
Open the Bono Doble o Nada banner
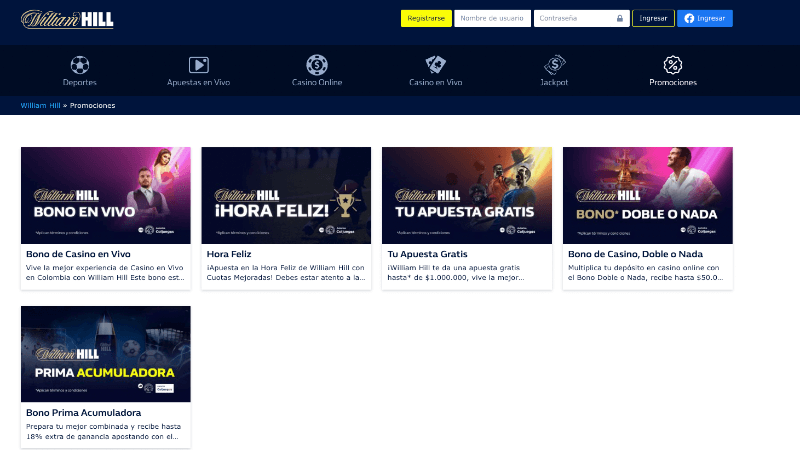[647, 195]
